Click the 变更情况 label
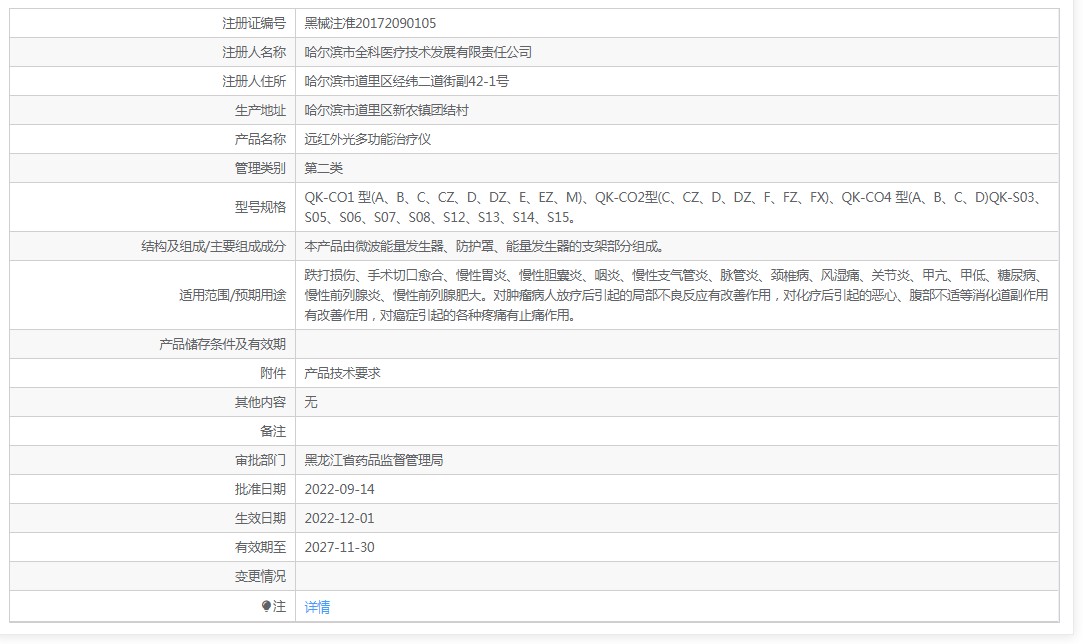Viewport: 1083px width, 644px height. (260, 576)
